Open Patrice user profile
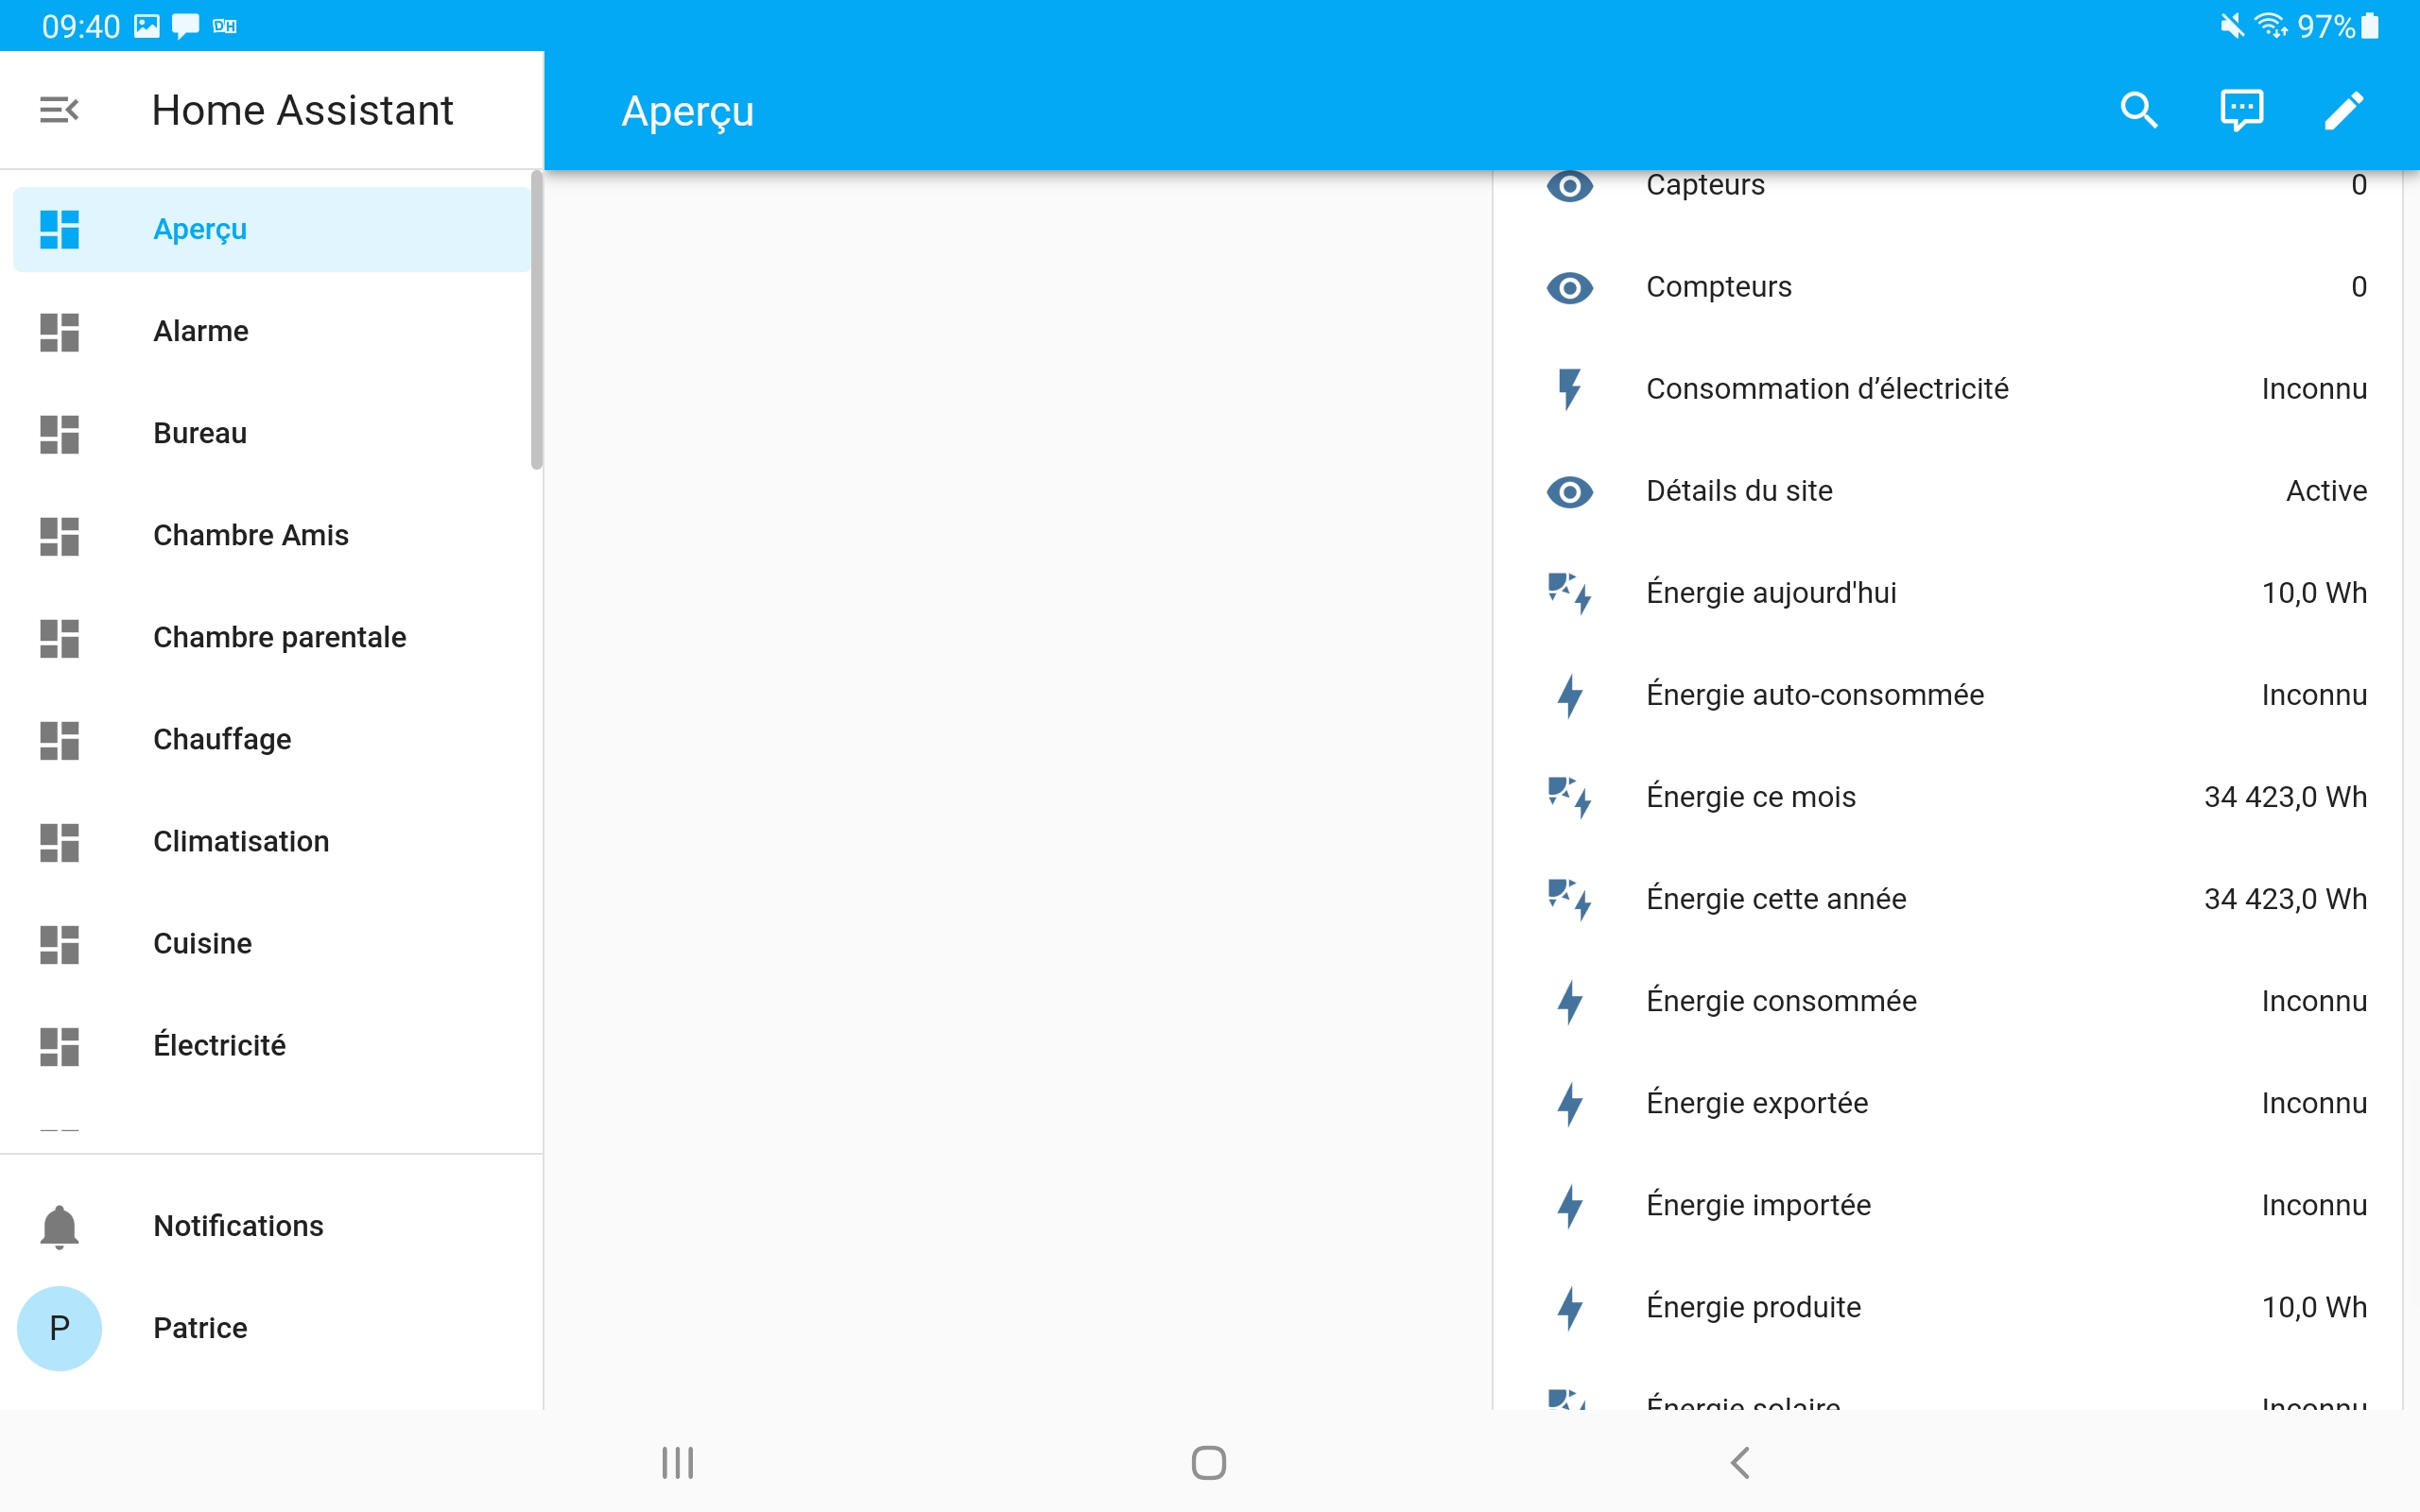The height and width of the screenshot is (1512, 2420). (271, 1328)
